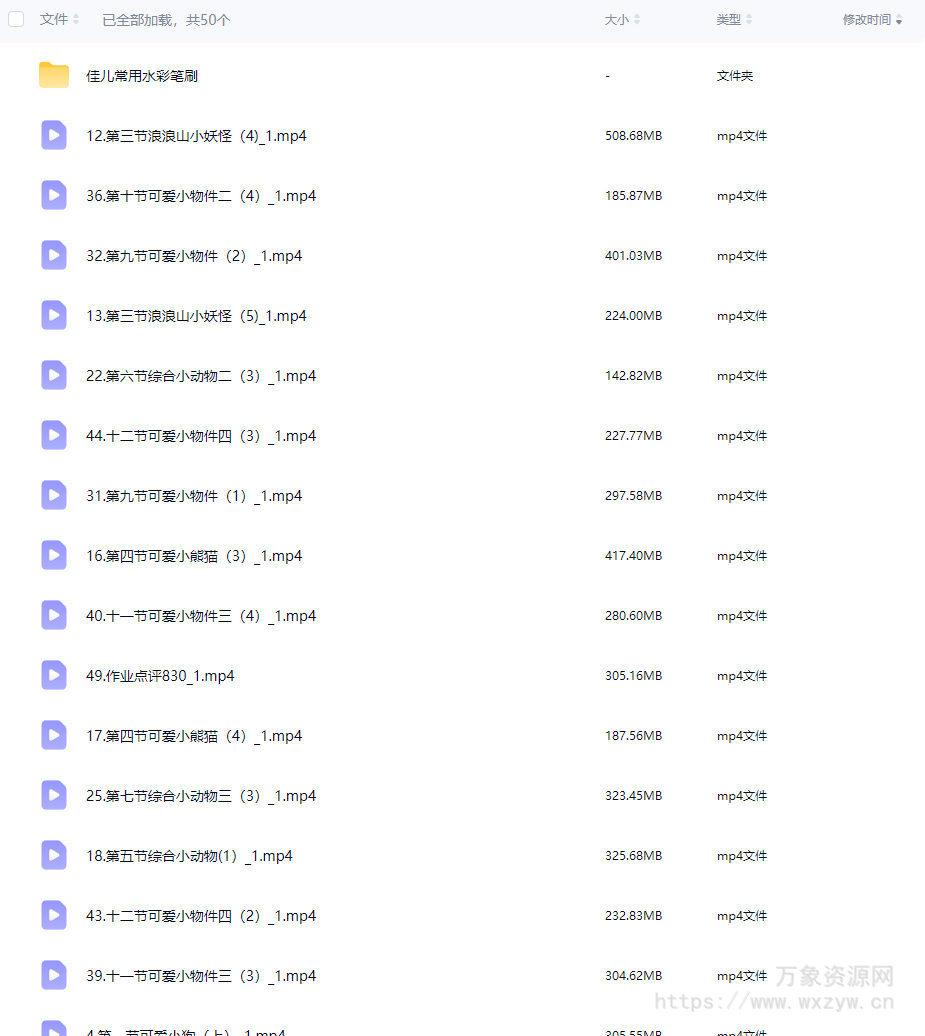The height and width of the screenshot is (1036, 925).
Task: Select the 40.十一节可爱小物件三 (4) file name
Action: pos(201,616)
